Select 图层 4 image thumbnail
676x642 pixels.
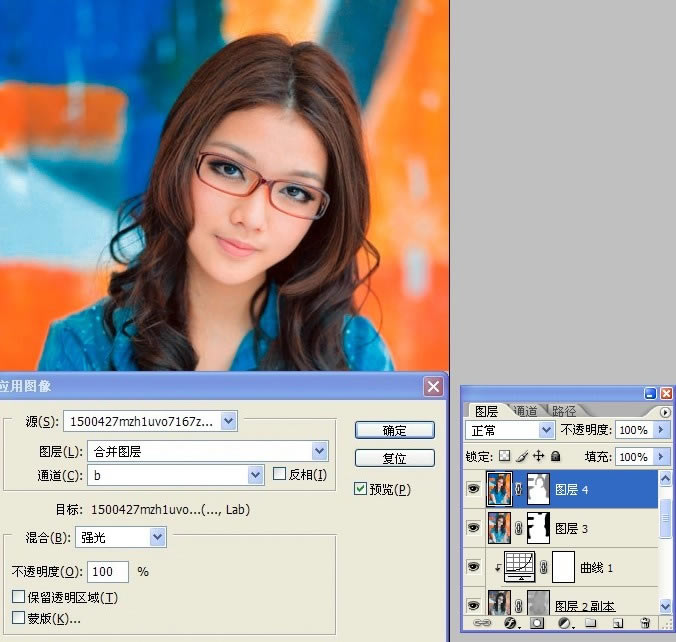(x=499, y=489)
